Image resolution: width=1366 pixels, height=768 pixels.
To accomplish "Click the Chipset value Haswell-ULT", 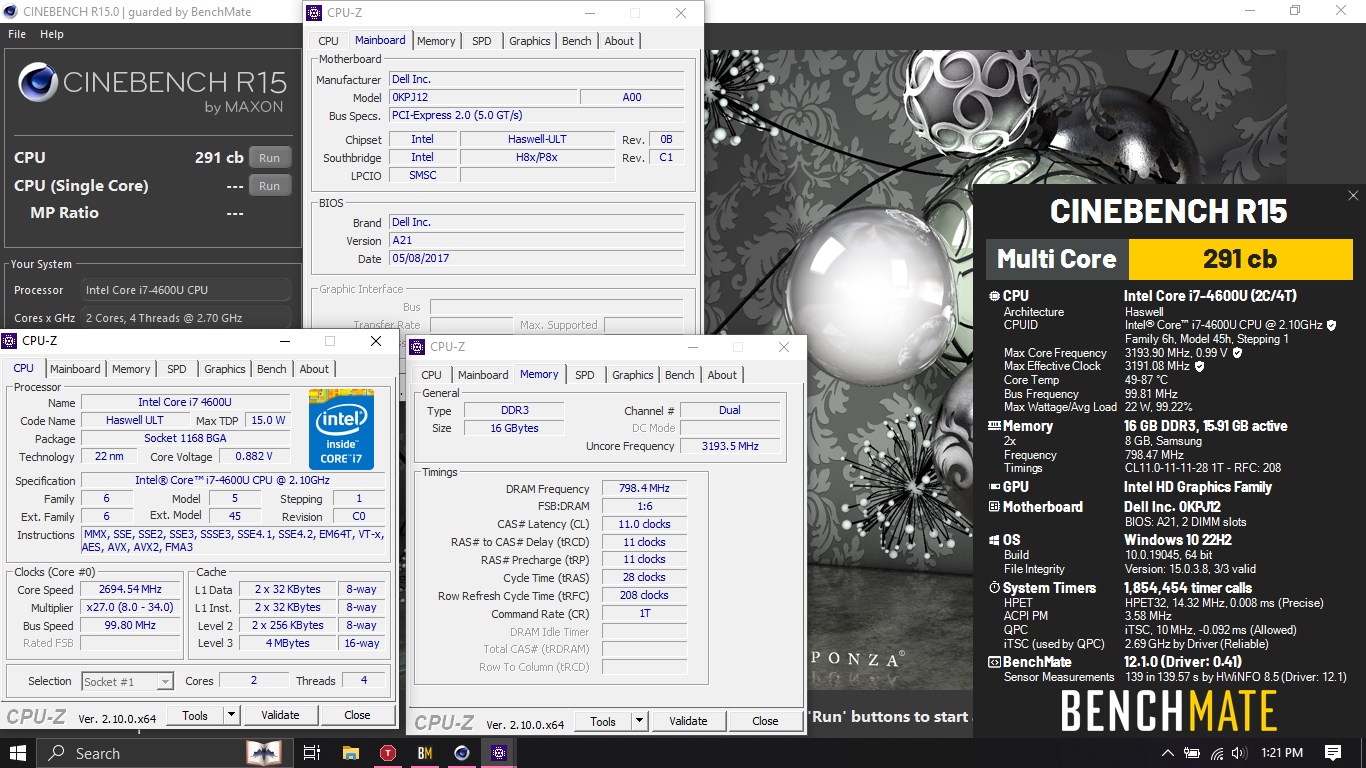I will [537, 140].
